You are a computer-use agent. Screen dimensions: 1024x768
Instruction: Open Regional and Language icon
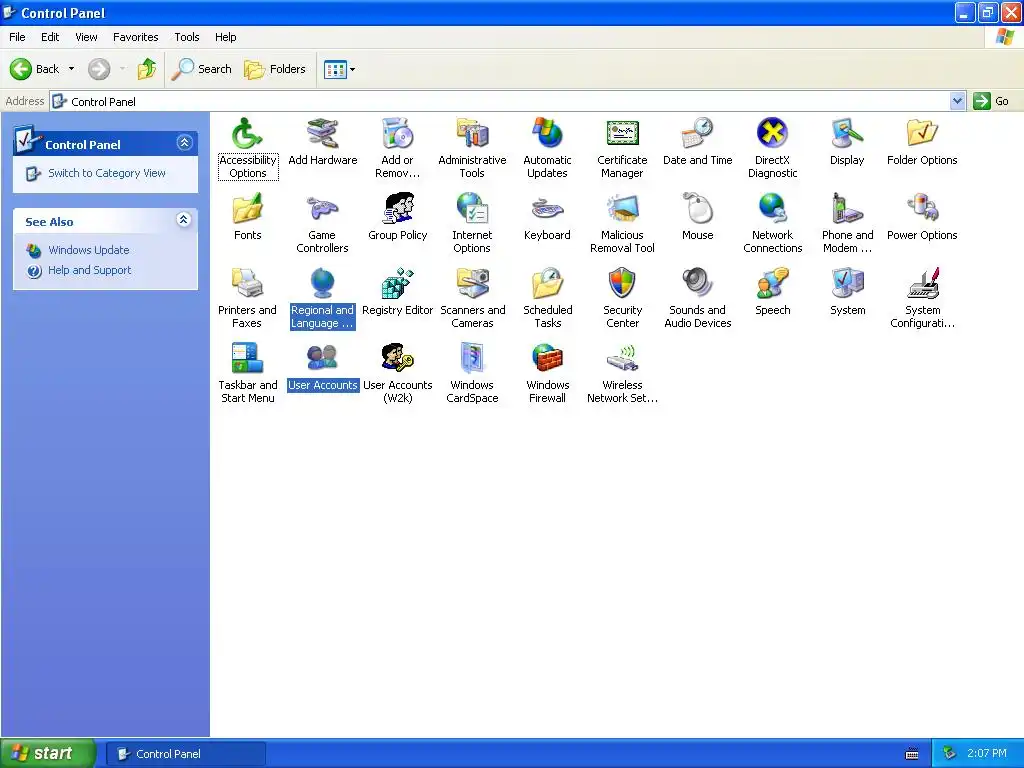point(323,284)
